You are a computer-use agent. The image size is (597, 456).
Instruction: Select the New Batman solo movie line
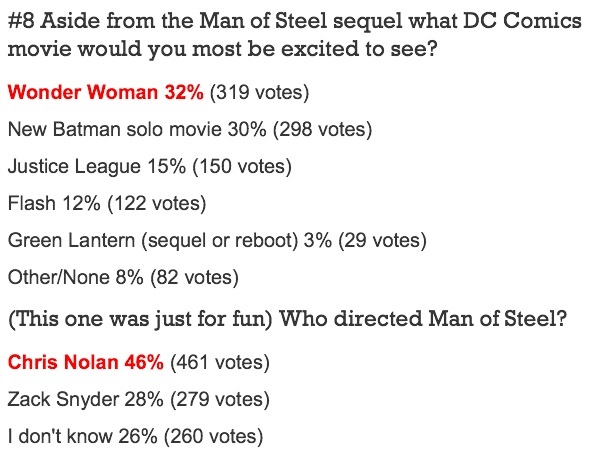point(190,129)
